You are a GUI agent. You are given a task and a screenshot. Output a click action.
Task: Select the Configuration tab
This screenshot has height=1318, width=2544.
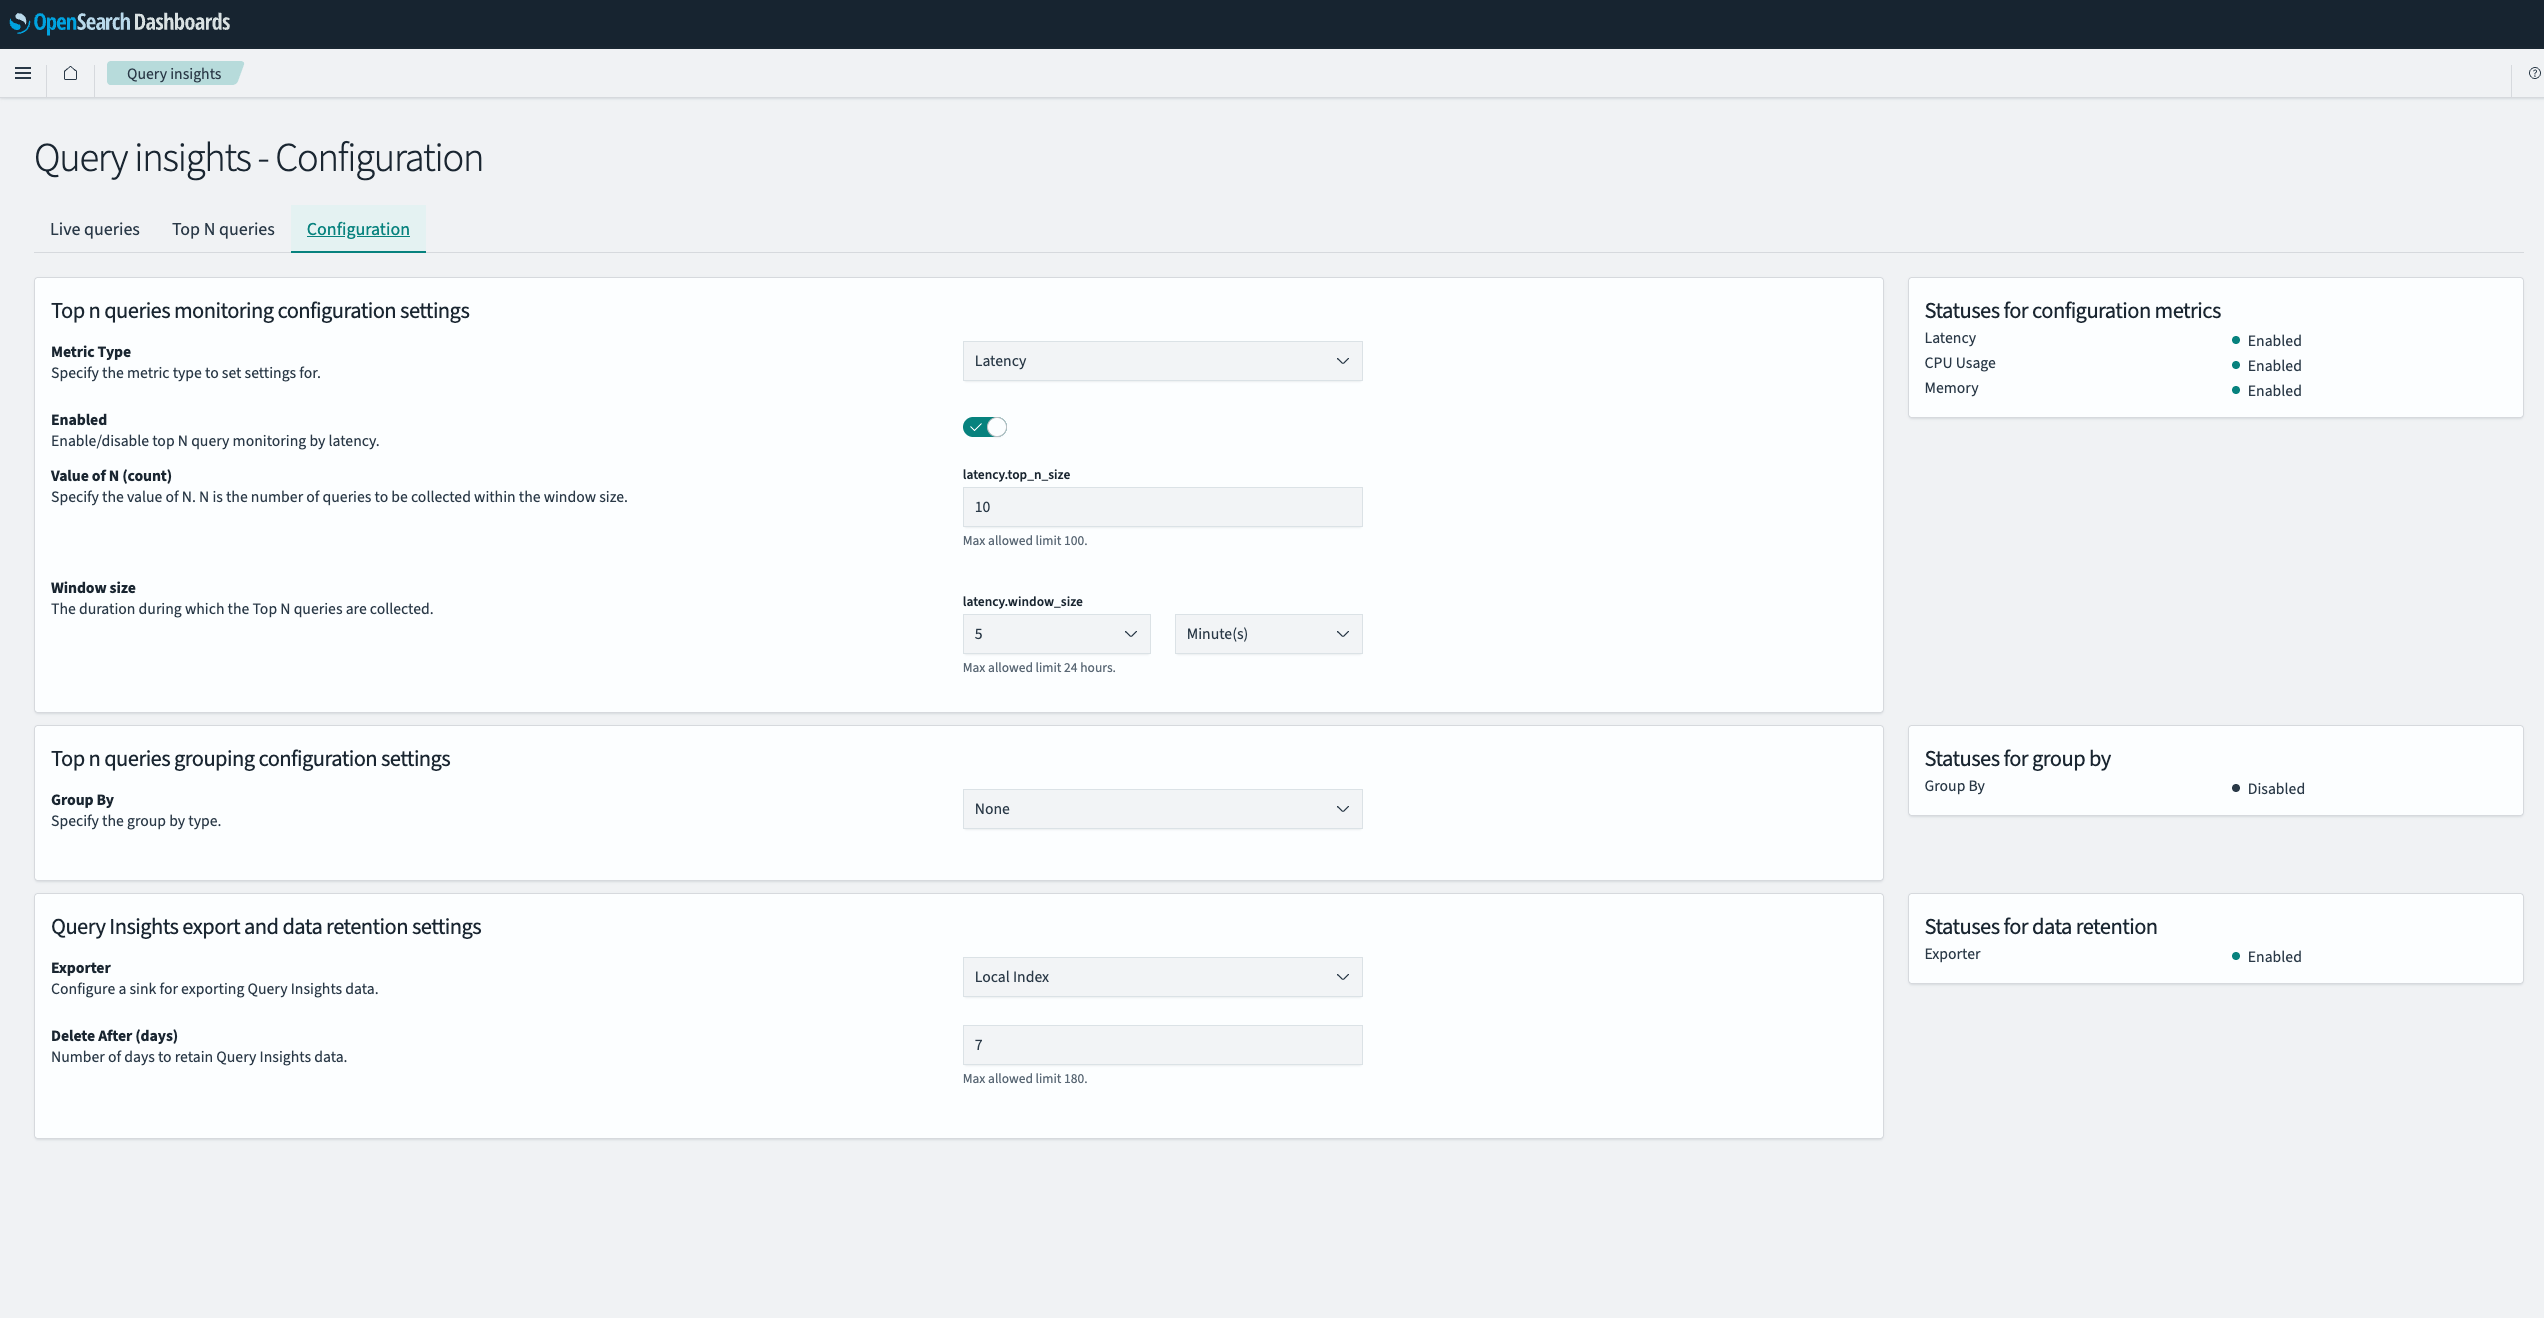pos(358,229)
